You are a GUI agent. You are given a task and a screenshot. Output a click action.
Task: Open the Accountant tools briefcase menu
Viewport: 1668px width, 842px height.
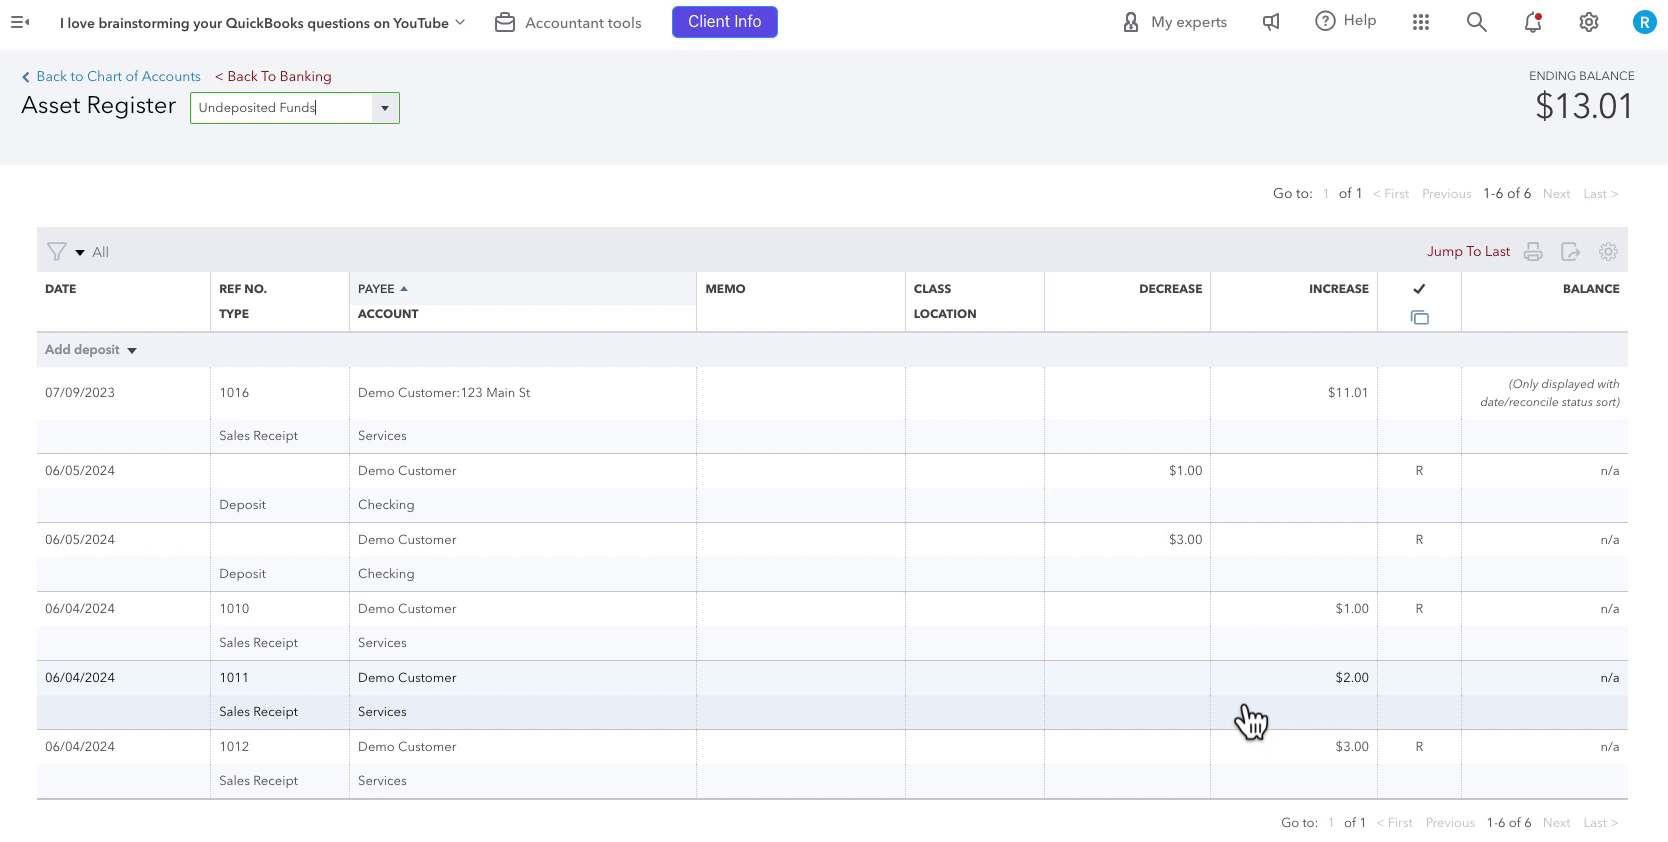pos(505,22)
